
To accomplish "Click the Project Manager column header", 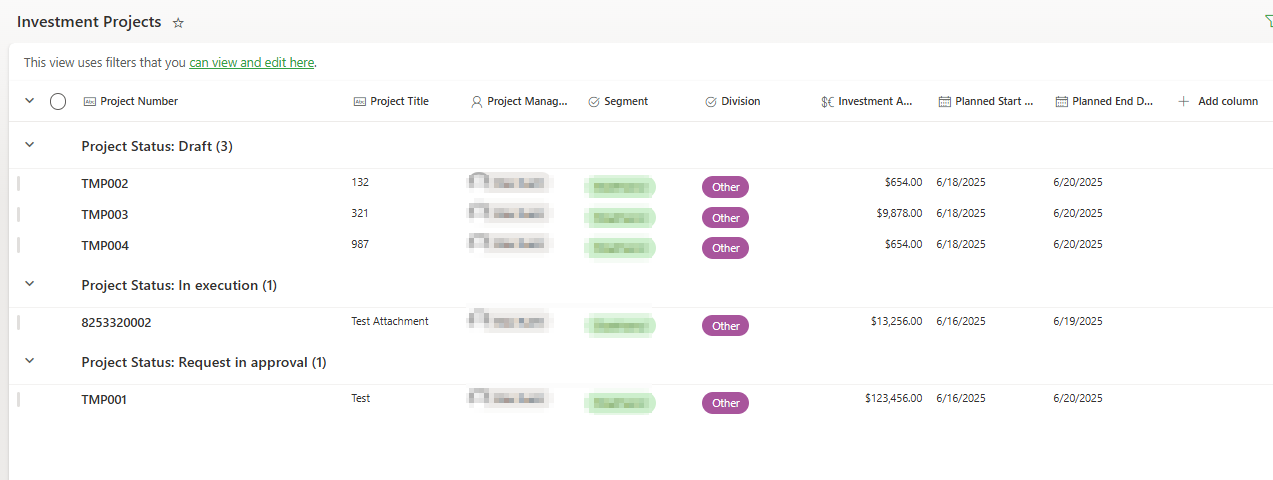I will [x=526, y=101].
